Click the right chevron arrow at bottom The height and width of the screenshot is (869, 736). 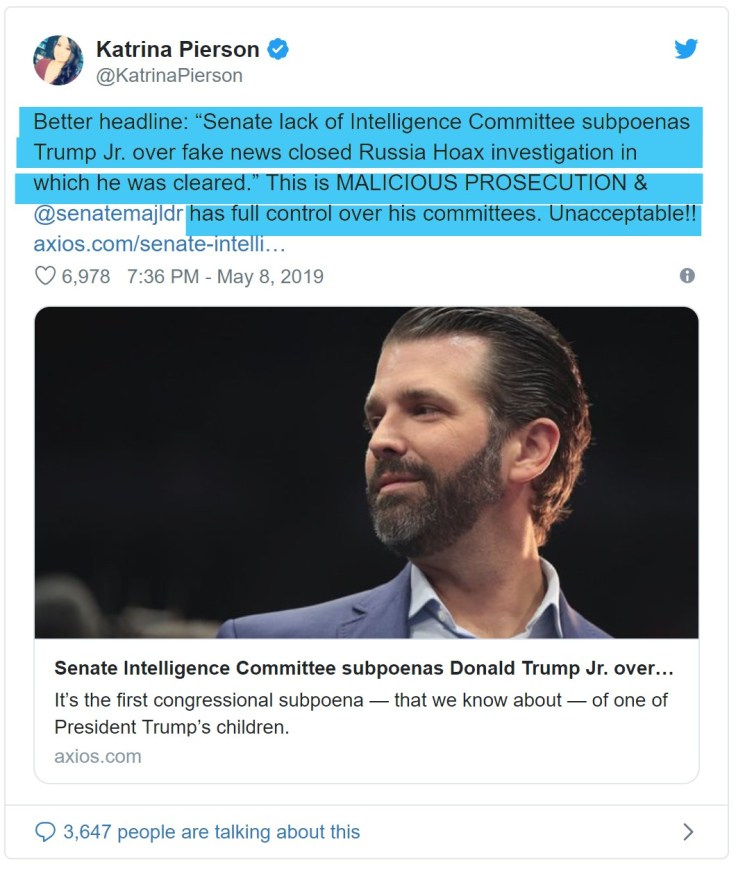click(x=687, y=831)
